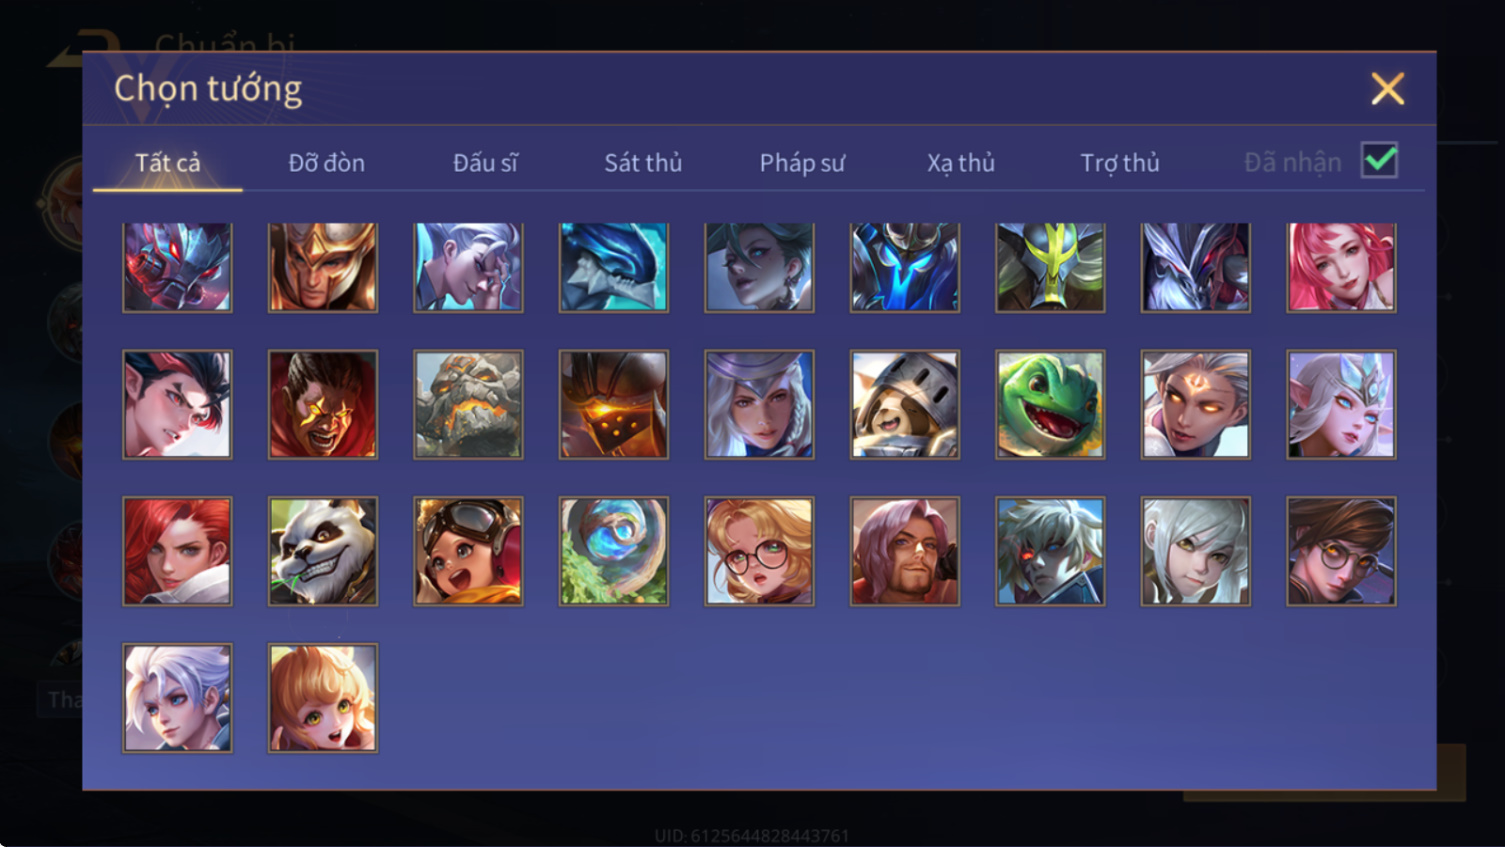Open the Đấu sĩ tab
This screenshot has height=847, width=1505.
(485, 163)
